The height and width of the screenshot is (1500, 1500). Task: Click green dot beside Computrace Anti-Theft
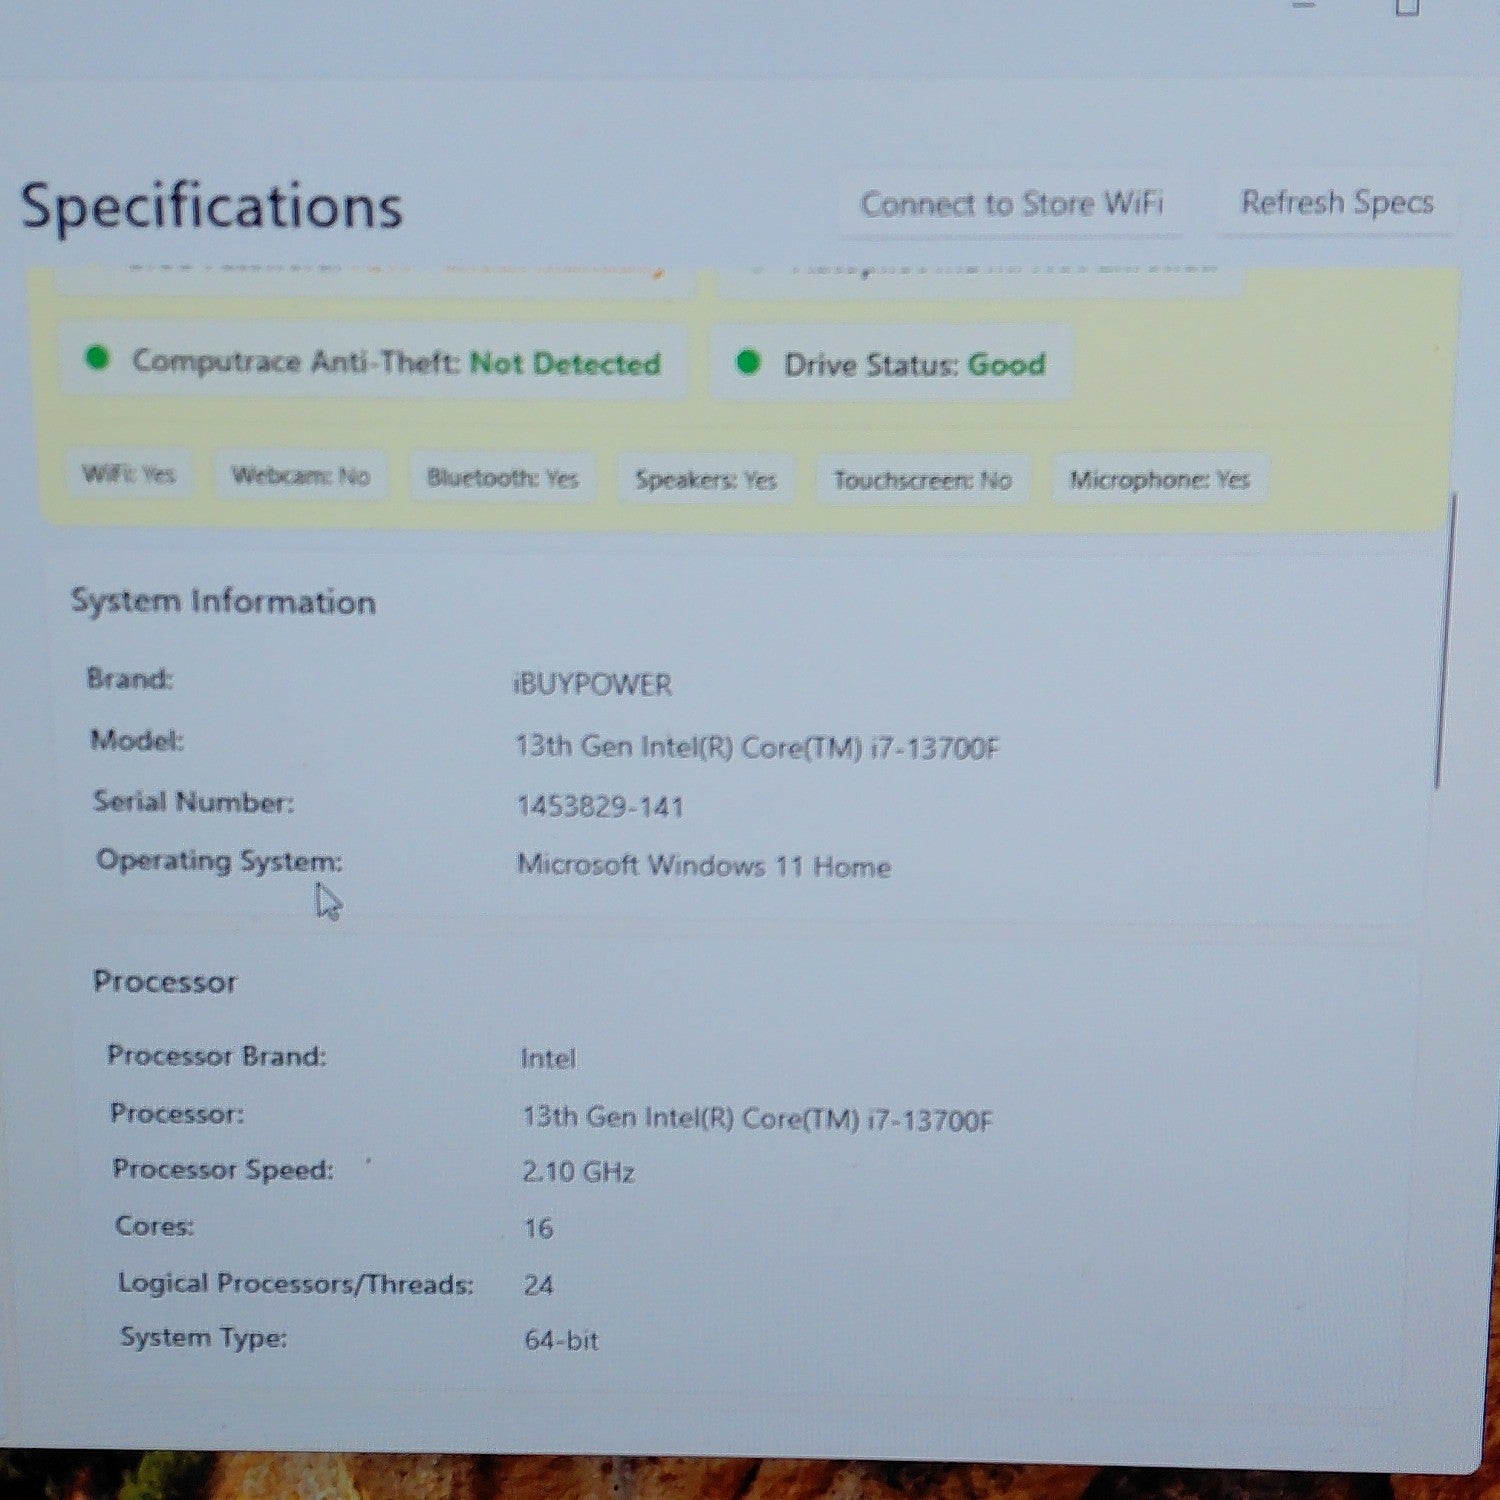[98, 357]
